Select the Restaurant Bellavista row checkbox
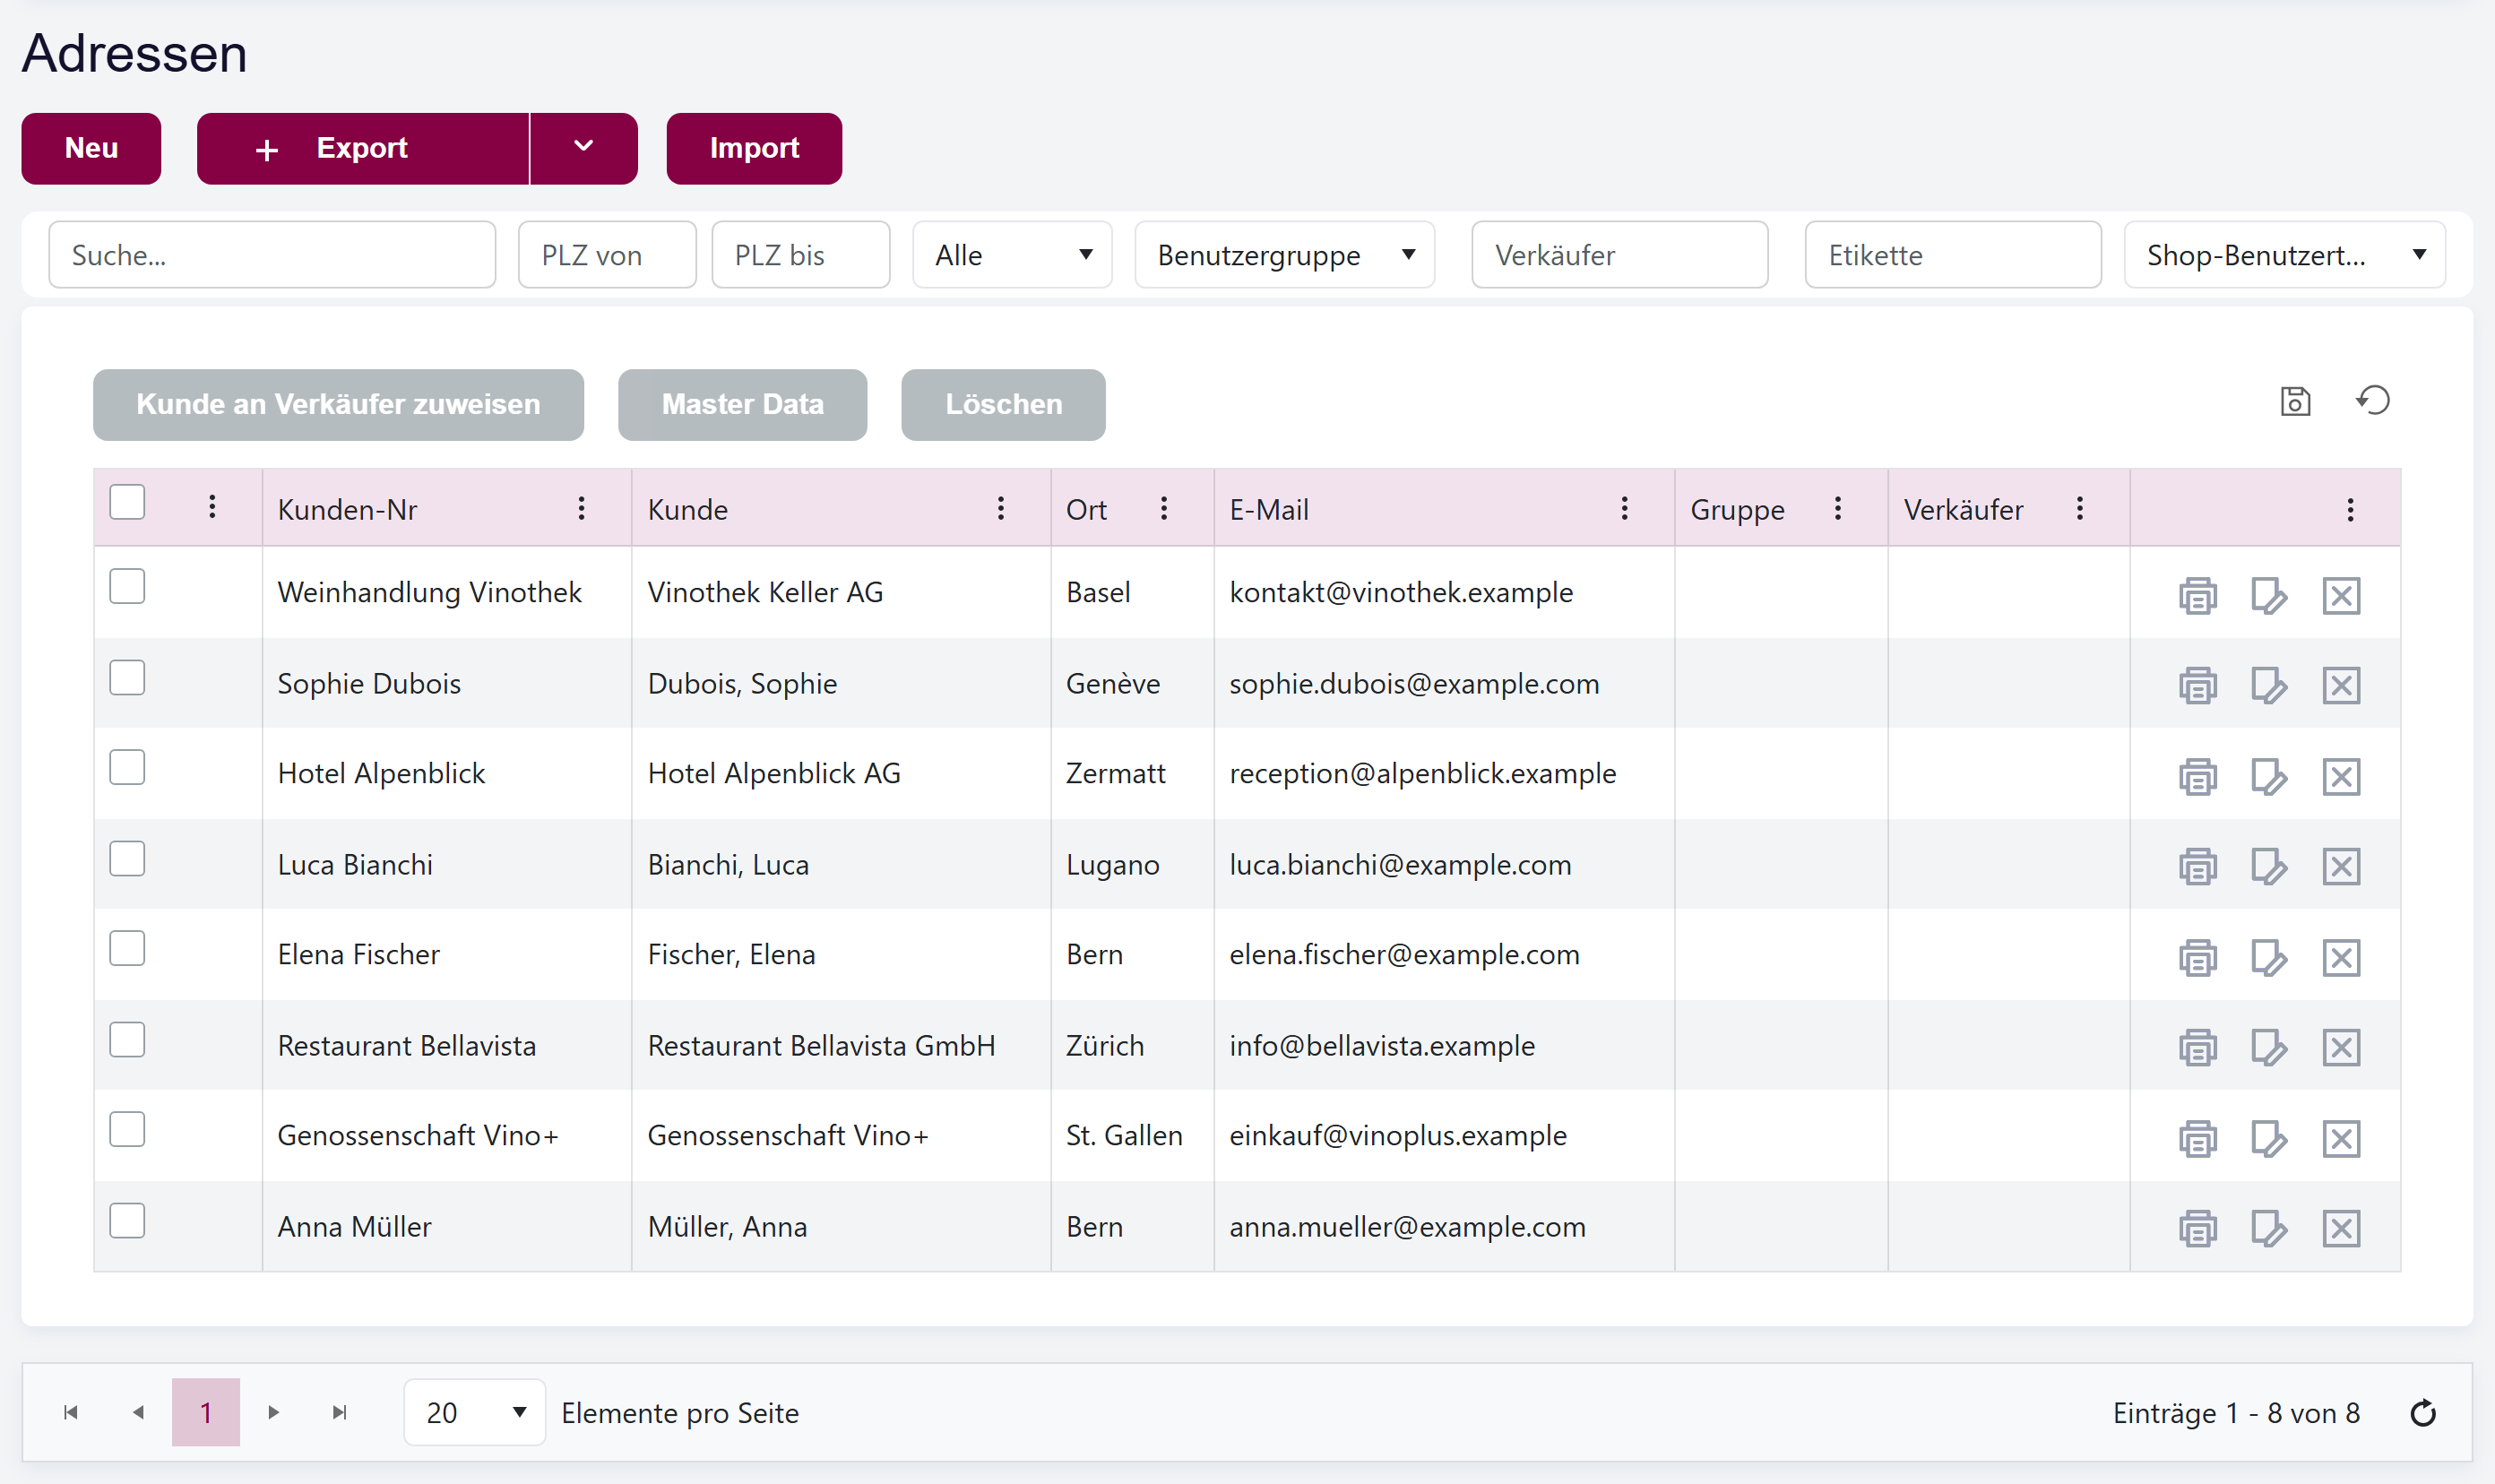The width and height of the screenshot is (2495, 1484). (x=127, y=1040)
